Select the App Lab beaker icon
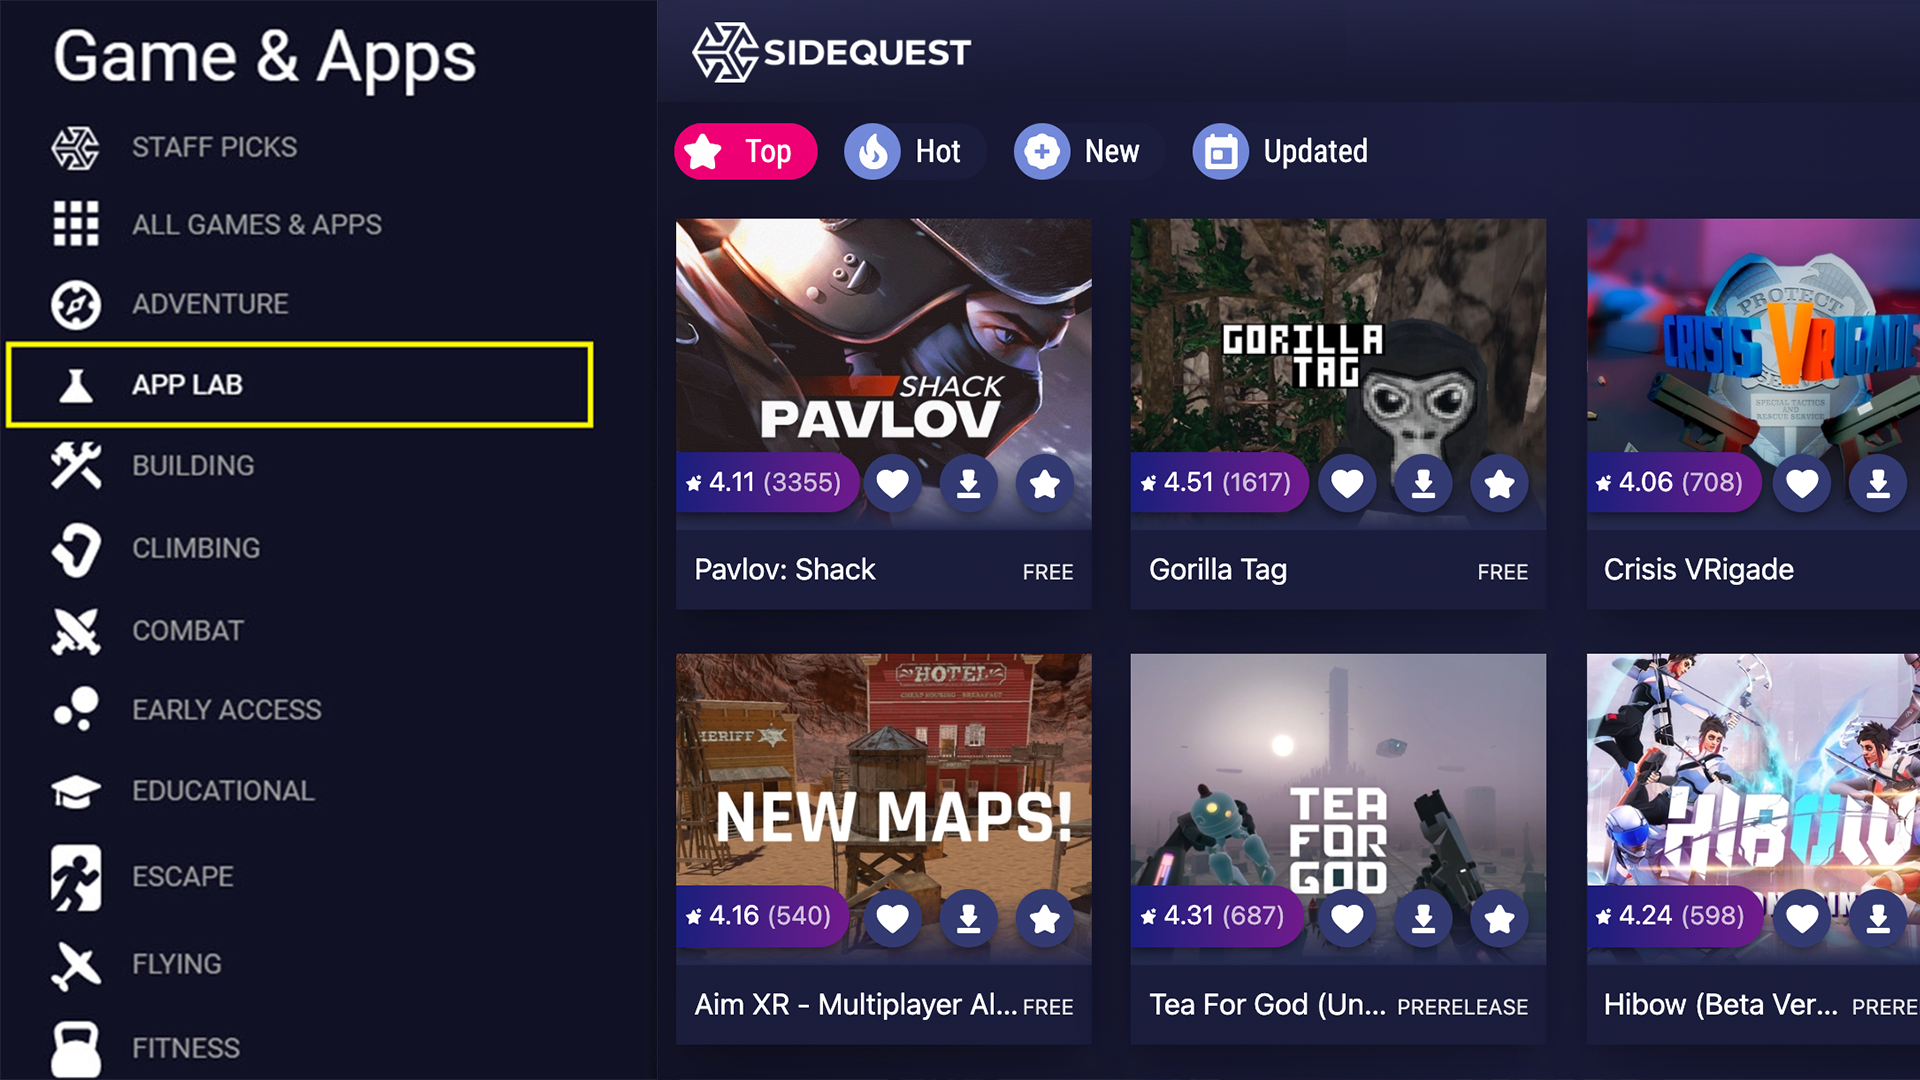Viewport: 1920px width, 1080px height. pos(73,386)
